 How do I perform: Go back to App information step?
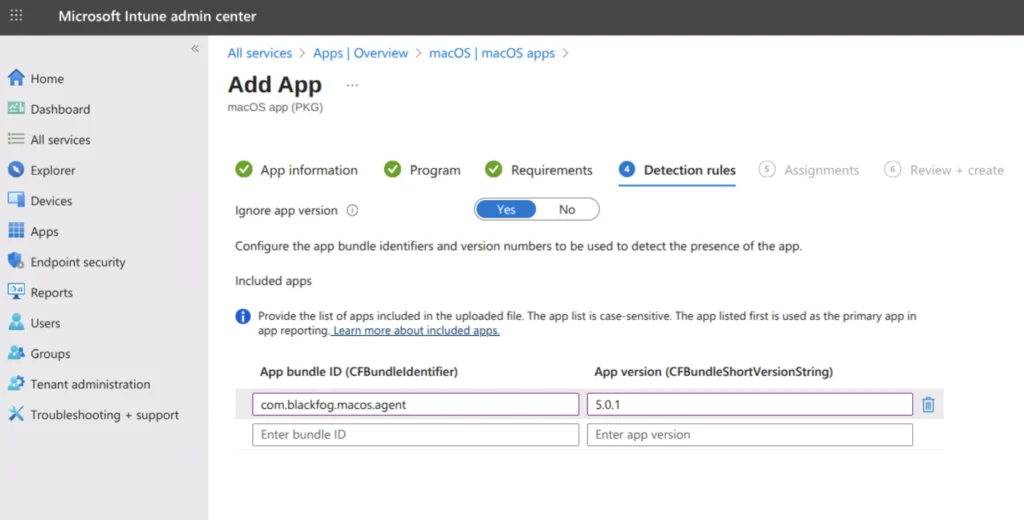(x=309, y=170)
